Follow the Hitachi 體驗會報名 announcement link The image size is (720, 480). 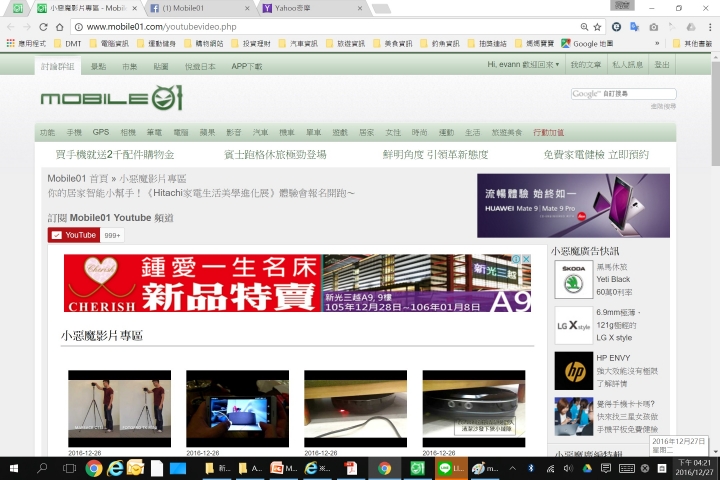click(201, 193)
